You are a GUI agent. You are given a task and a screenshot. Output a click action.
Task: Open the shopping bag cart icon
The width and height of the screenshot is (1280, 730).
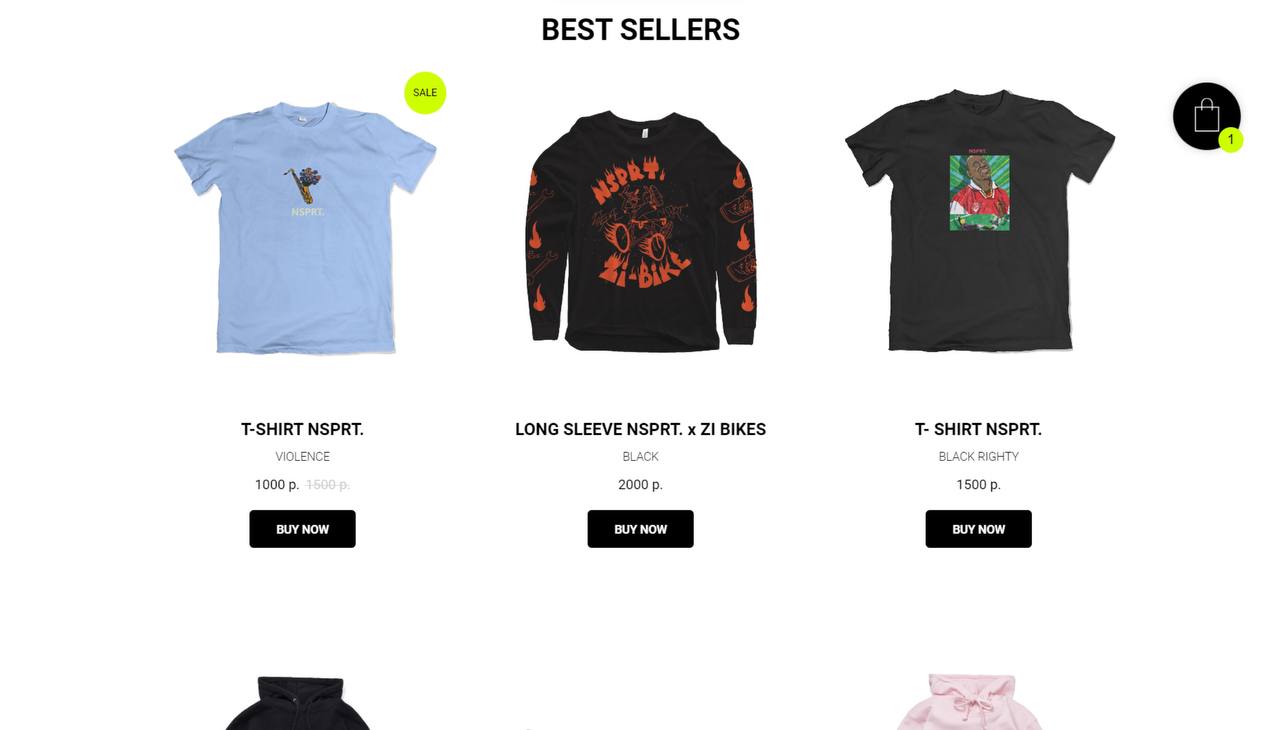tap(1206, 116)
